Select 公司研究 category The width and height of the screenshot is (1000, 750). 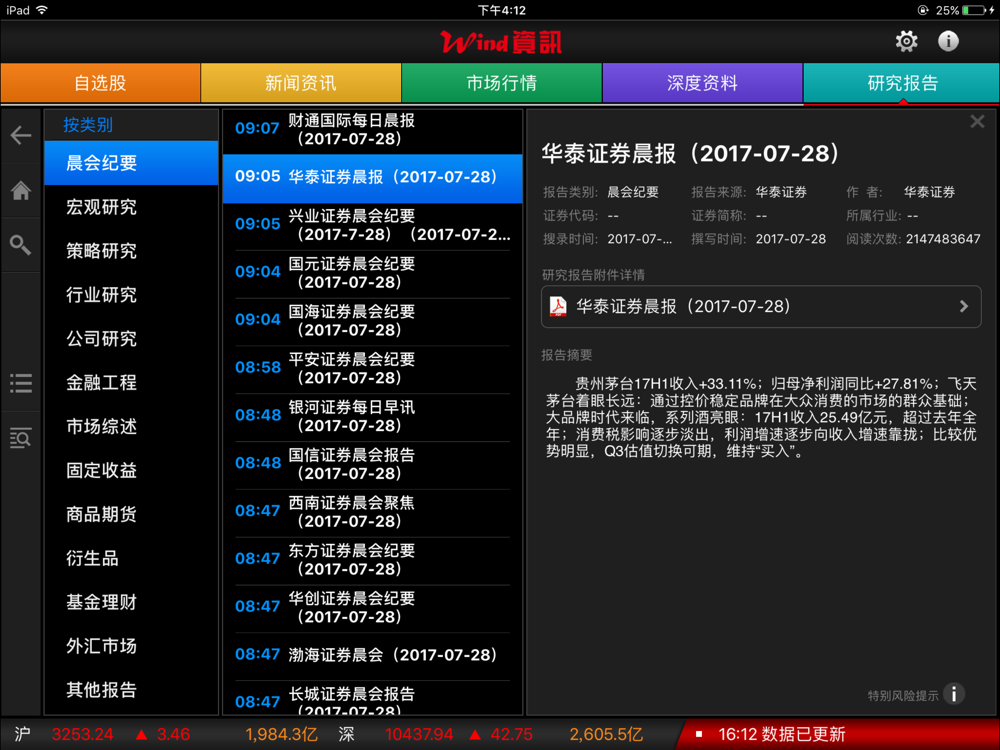tap(131, 339)
